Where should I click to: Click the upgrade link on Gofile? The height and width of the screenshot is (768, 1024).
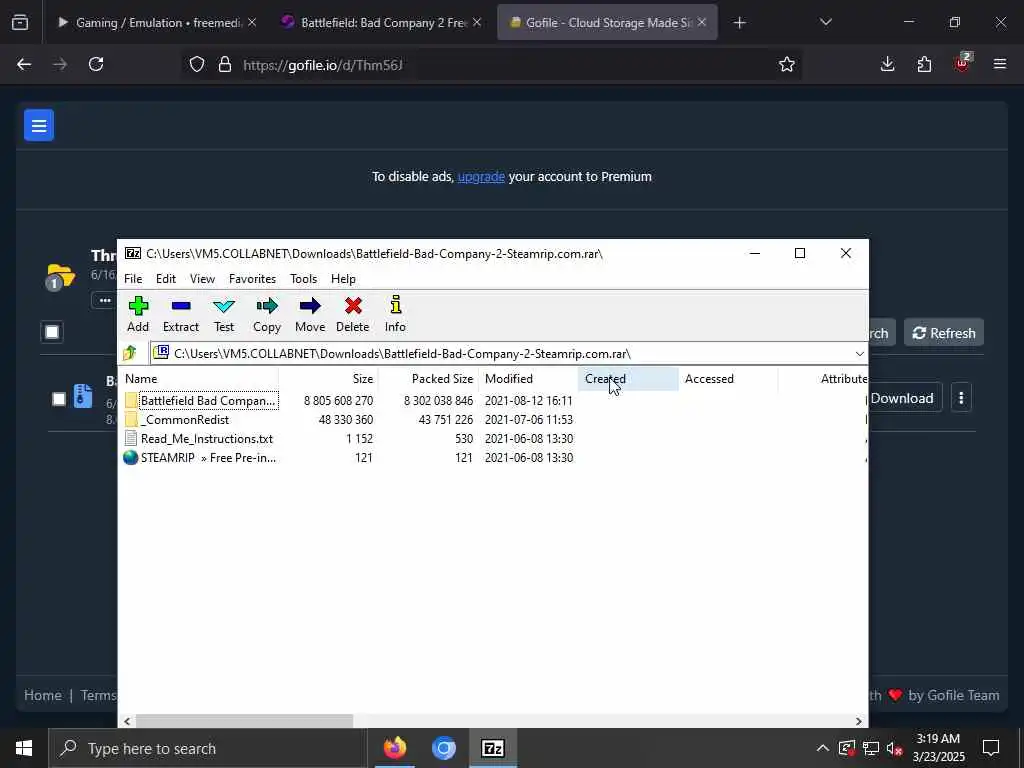click(481, 176)
